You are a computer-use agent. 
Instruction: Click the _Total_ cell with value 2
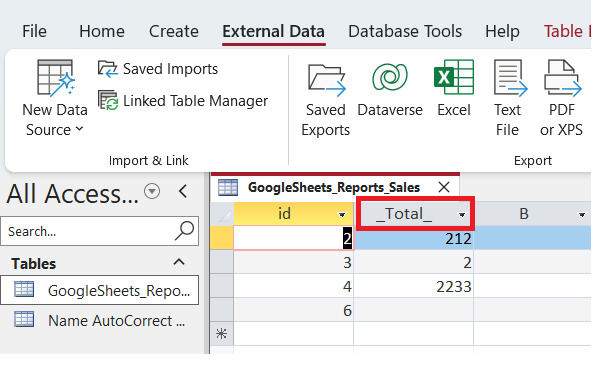[414, 262]
